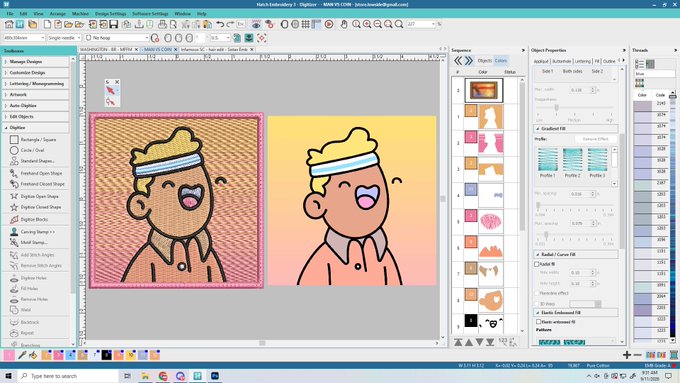
Task: Enable the Elastic embossed fill checkbox
Action: click(x=538, y=322)
